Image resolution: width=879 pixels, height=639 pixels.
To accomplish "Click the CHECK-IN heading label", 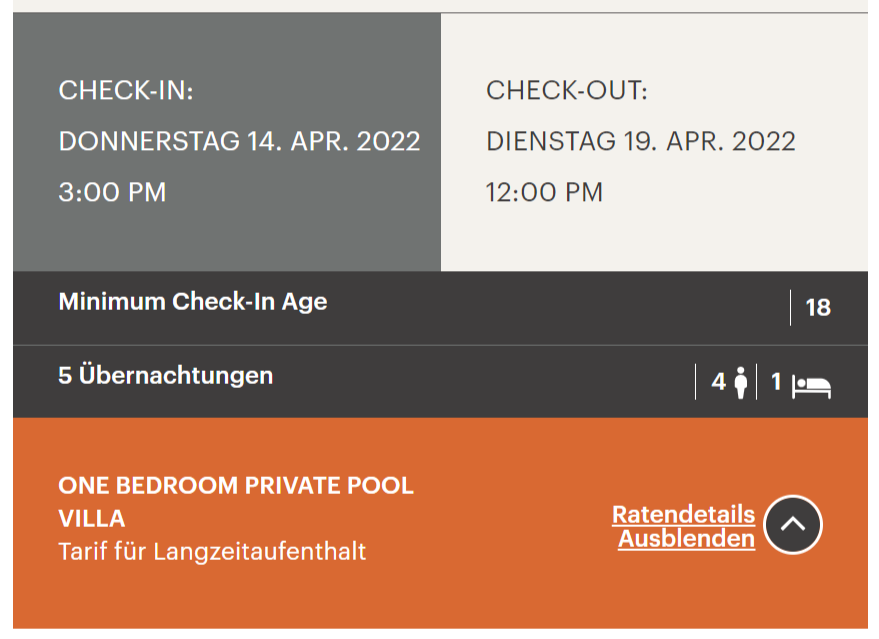I will coord(126,91).
